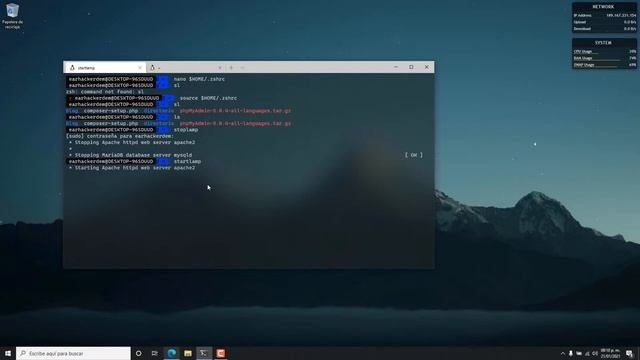Launch Microsoft Edge from taskbar
Screen dimensions: 640x360
click(x=171, y=353)
